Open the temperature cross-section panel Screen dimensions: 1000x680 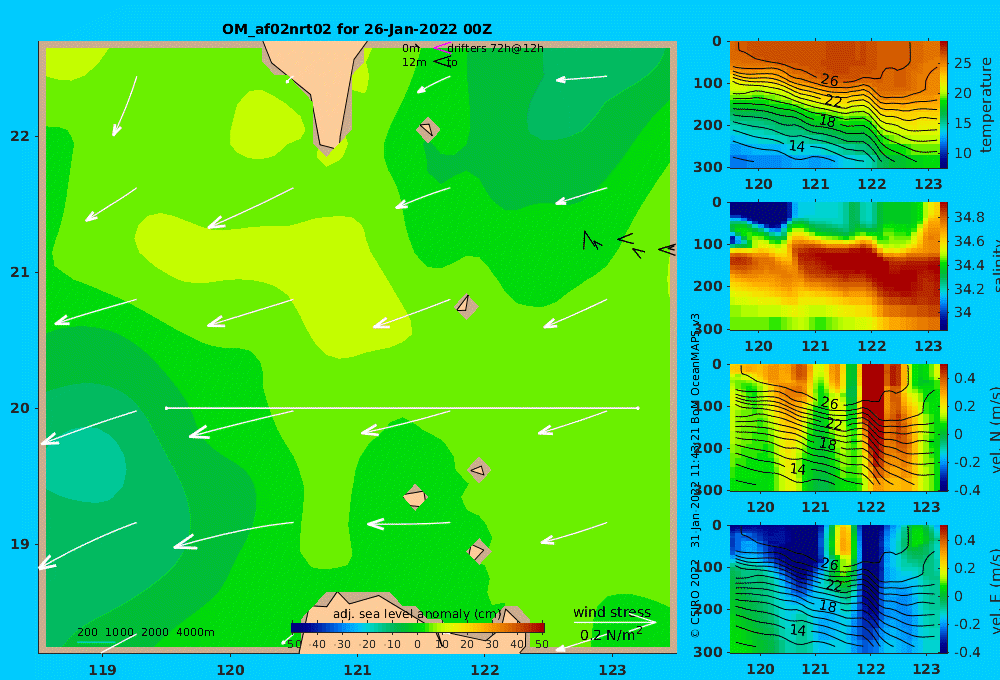click(x=834, y=105)
